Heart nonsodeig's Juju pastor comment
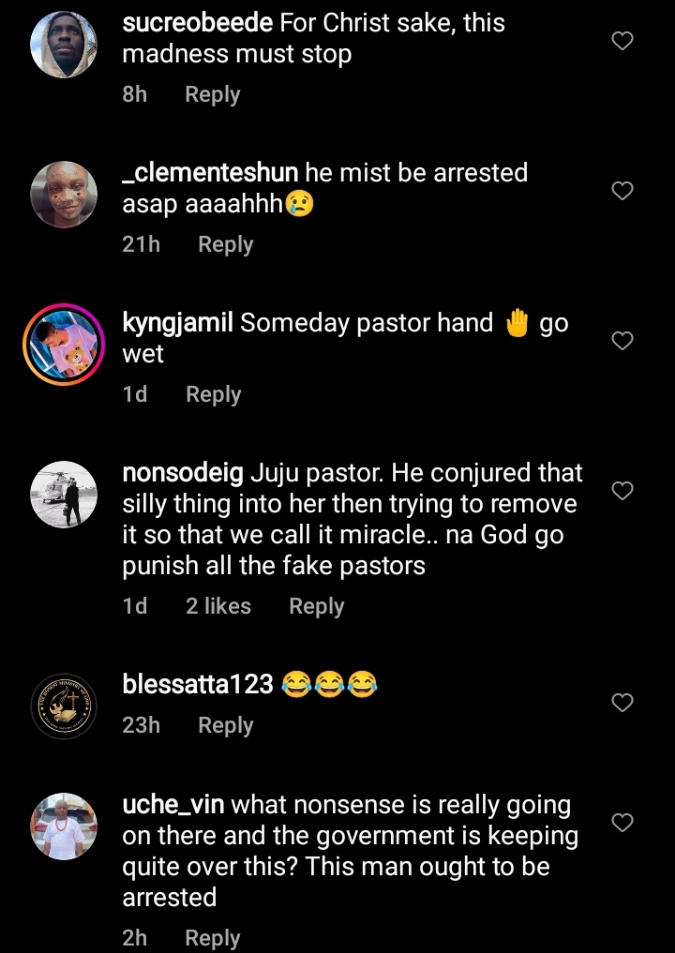This screenshot has height=953, width=675. point(622,491)
